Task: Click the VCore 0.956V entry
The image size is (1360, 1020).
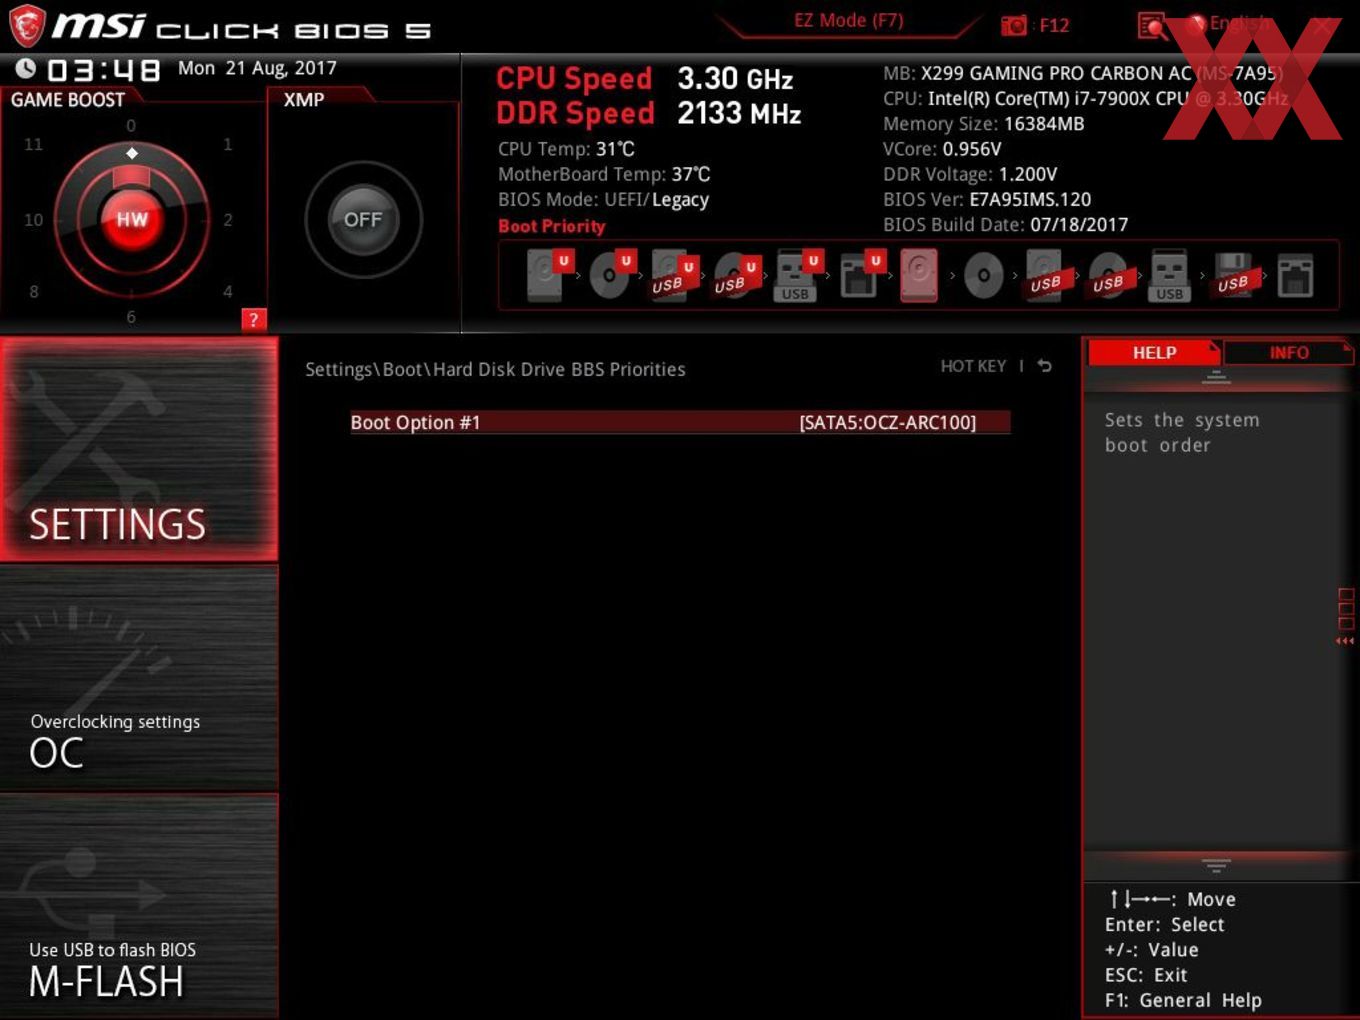Action: point(942,149)
